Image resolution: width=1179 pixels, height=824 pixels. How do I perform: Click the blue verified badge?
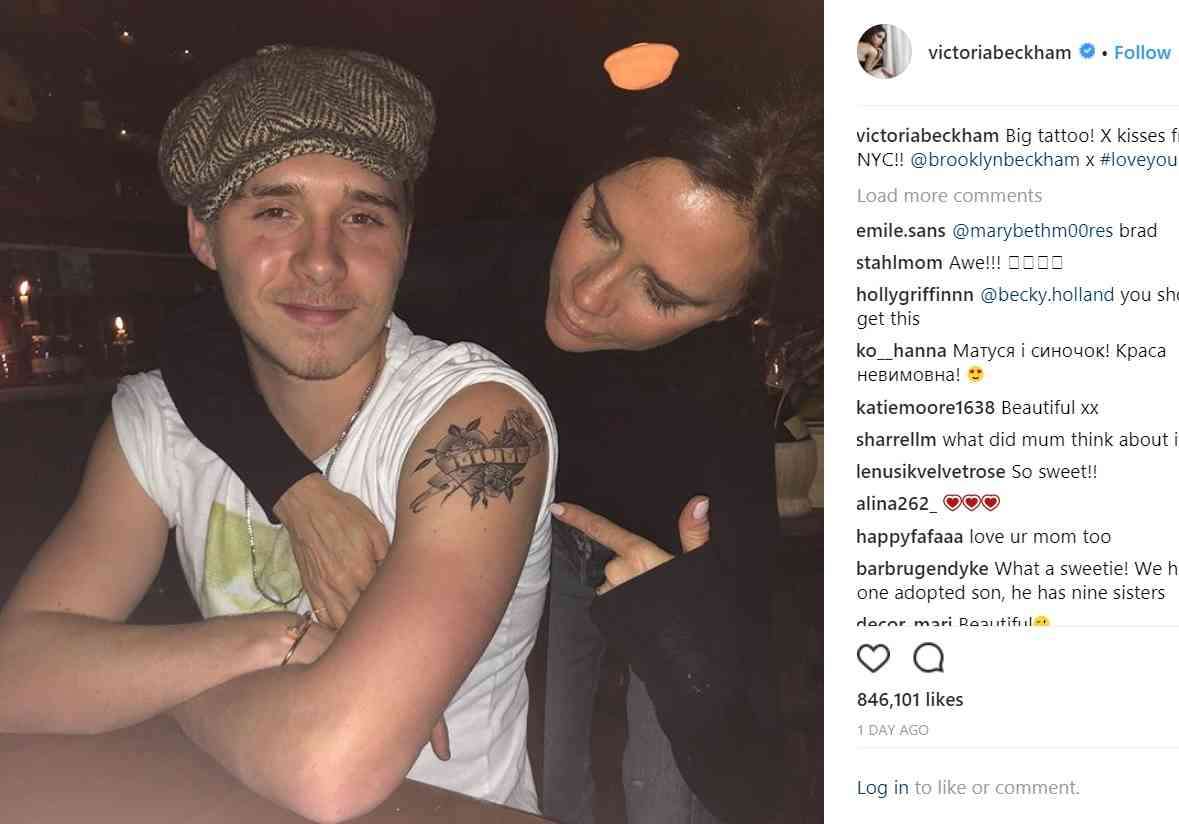tap(1087, 51)
